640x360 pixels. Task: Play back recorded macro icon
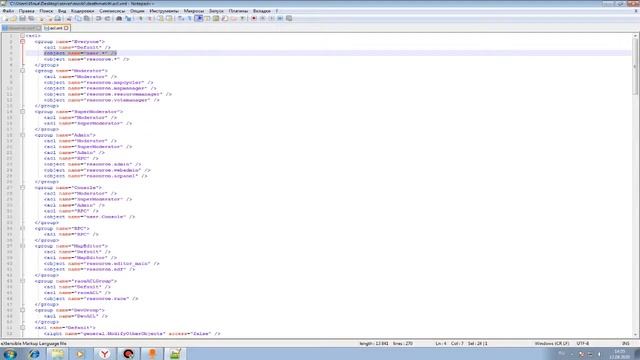click(271, 18)
